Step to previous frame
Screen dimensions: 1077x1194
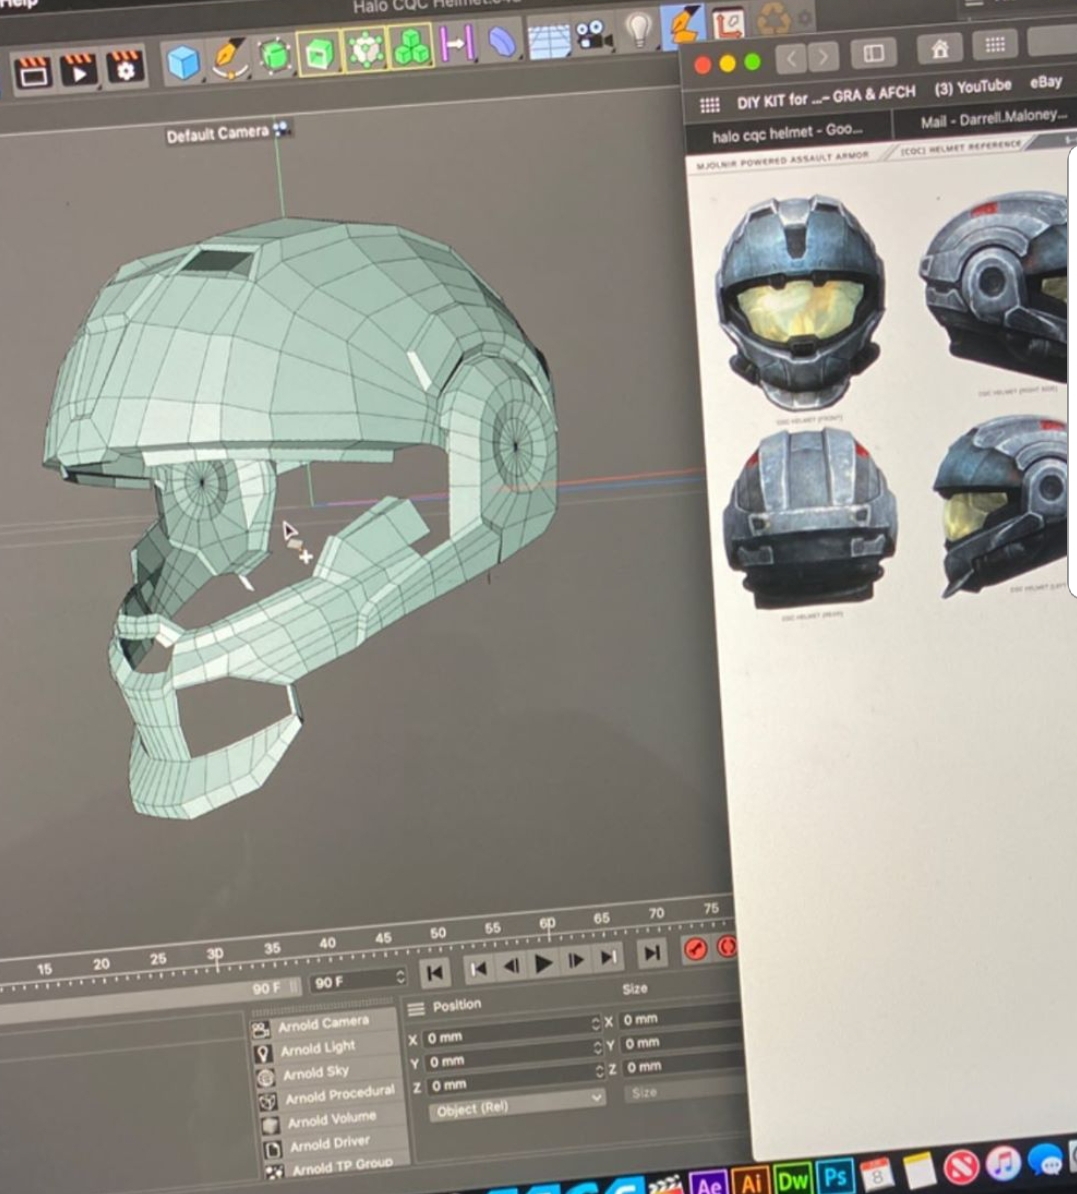tap(511, 966)
